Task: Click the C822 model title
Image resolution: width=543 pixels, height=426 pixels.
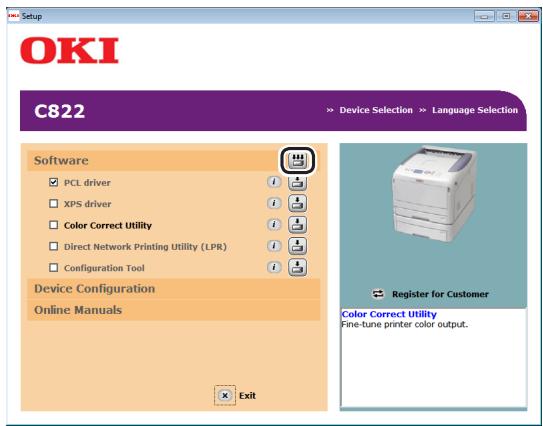Action: point(60,111)
